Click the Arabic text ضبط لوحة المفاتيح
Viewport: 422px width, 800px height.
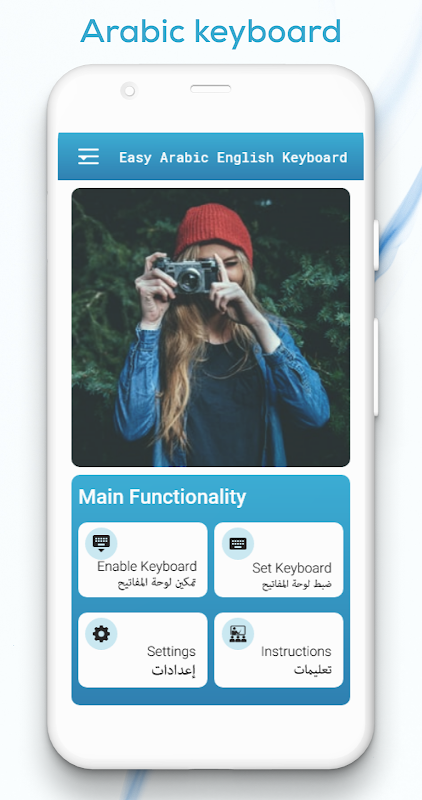point(297,584)
